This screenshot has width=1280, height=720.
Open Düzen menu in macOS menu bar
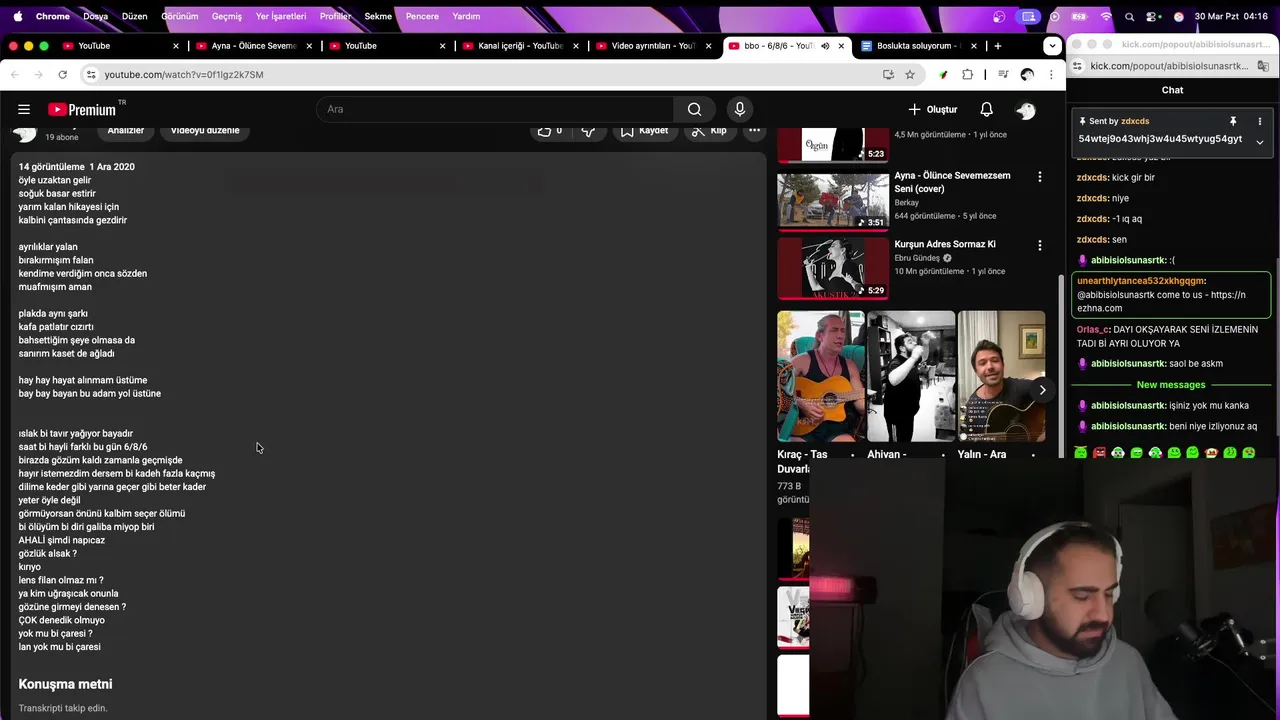134,16
